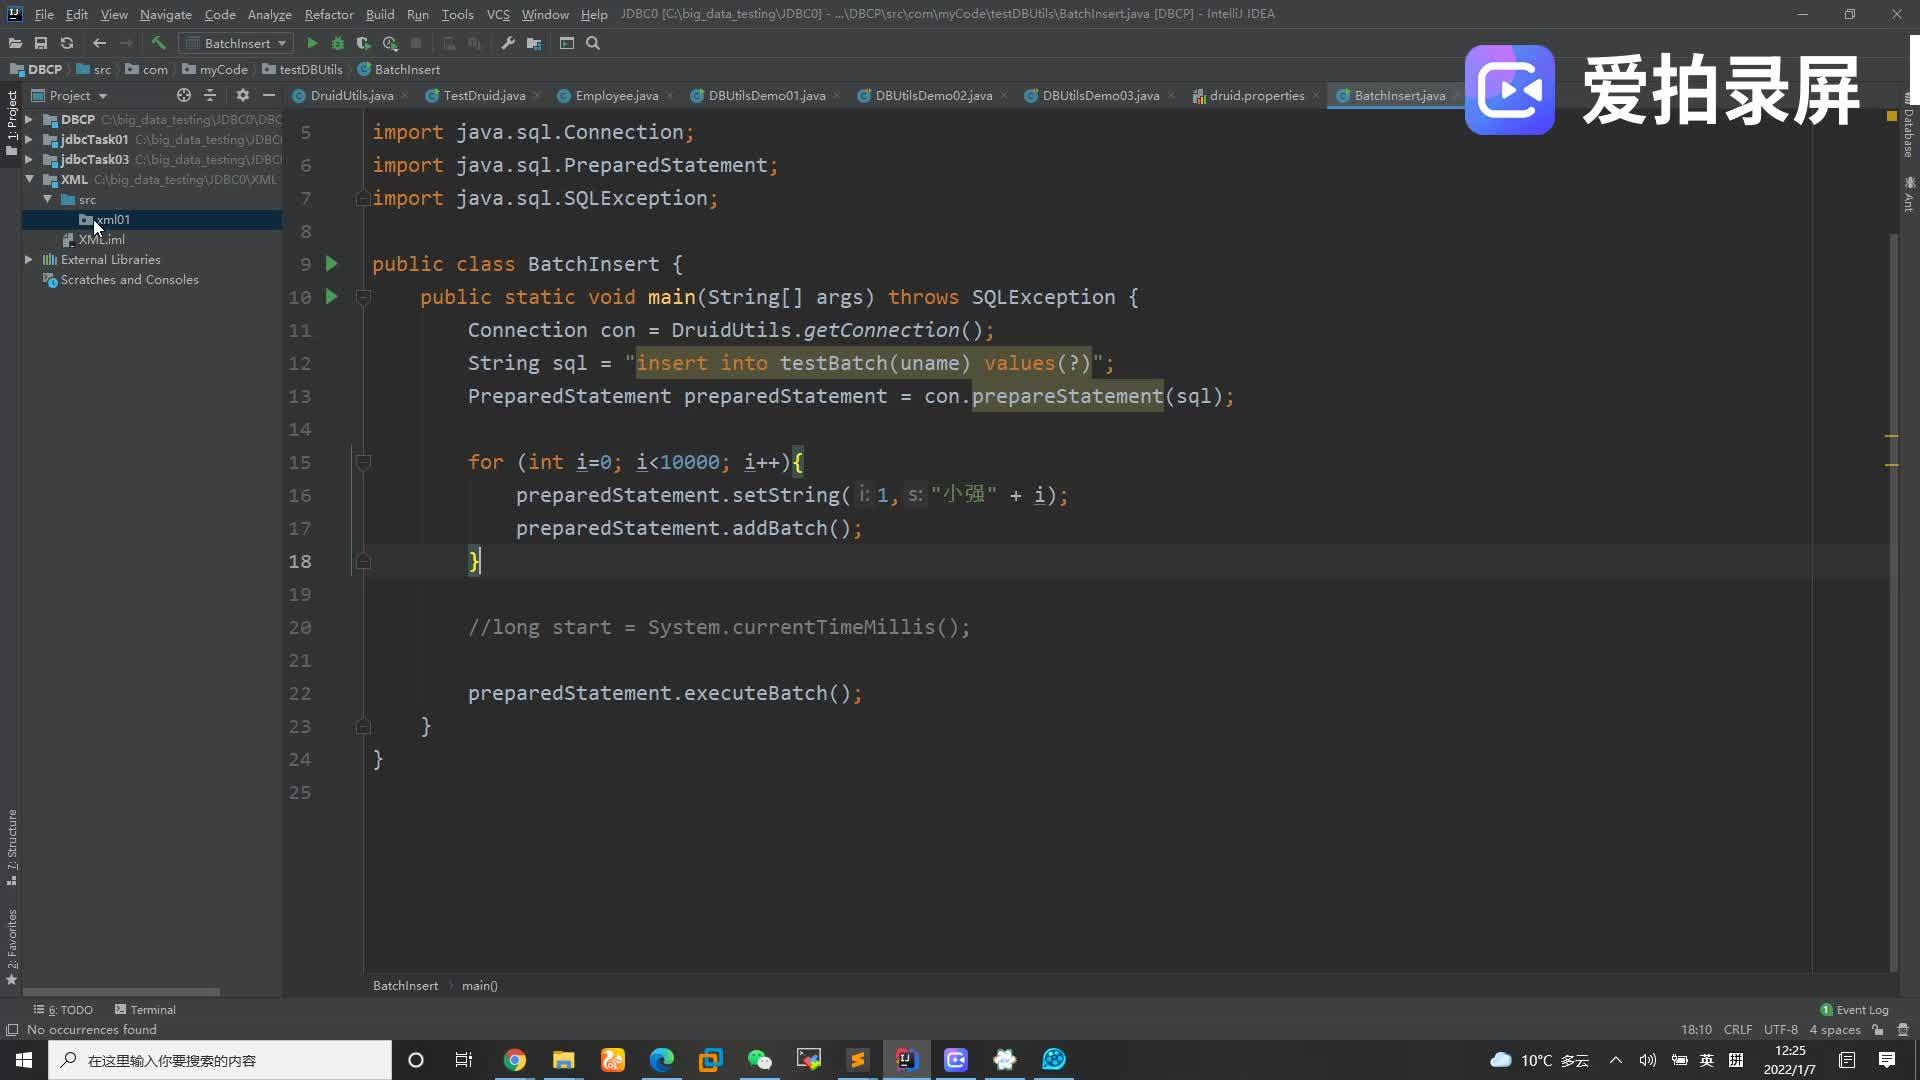Collapse the src folder under XML
The width and height of the screenshot is (1920, 1080).
click(x=47, y=199)
